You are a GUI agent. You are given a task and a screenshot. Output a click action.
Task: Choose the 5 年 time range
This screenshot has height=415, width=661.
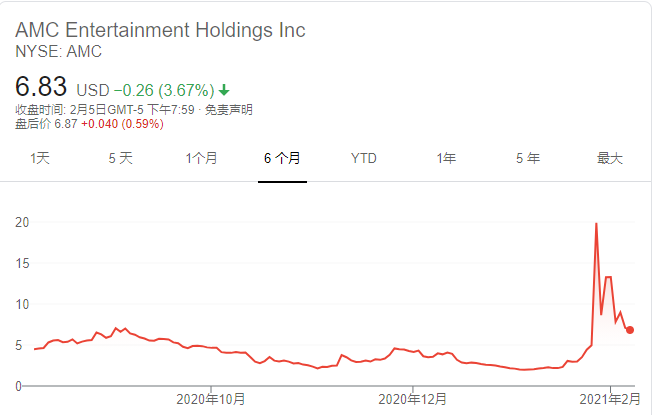pos(527,158)
